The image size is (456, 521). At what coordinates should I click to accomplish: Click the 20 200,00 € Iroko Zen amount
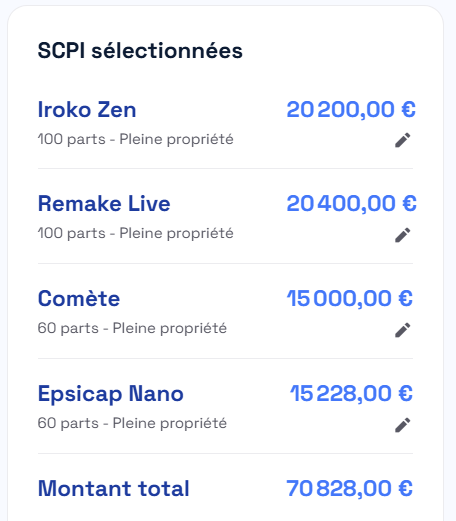[x=351, y=109]
